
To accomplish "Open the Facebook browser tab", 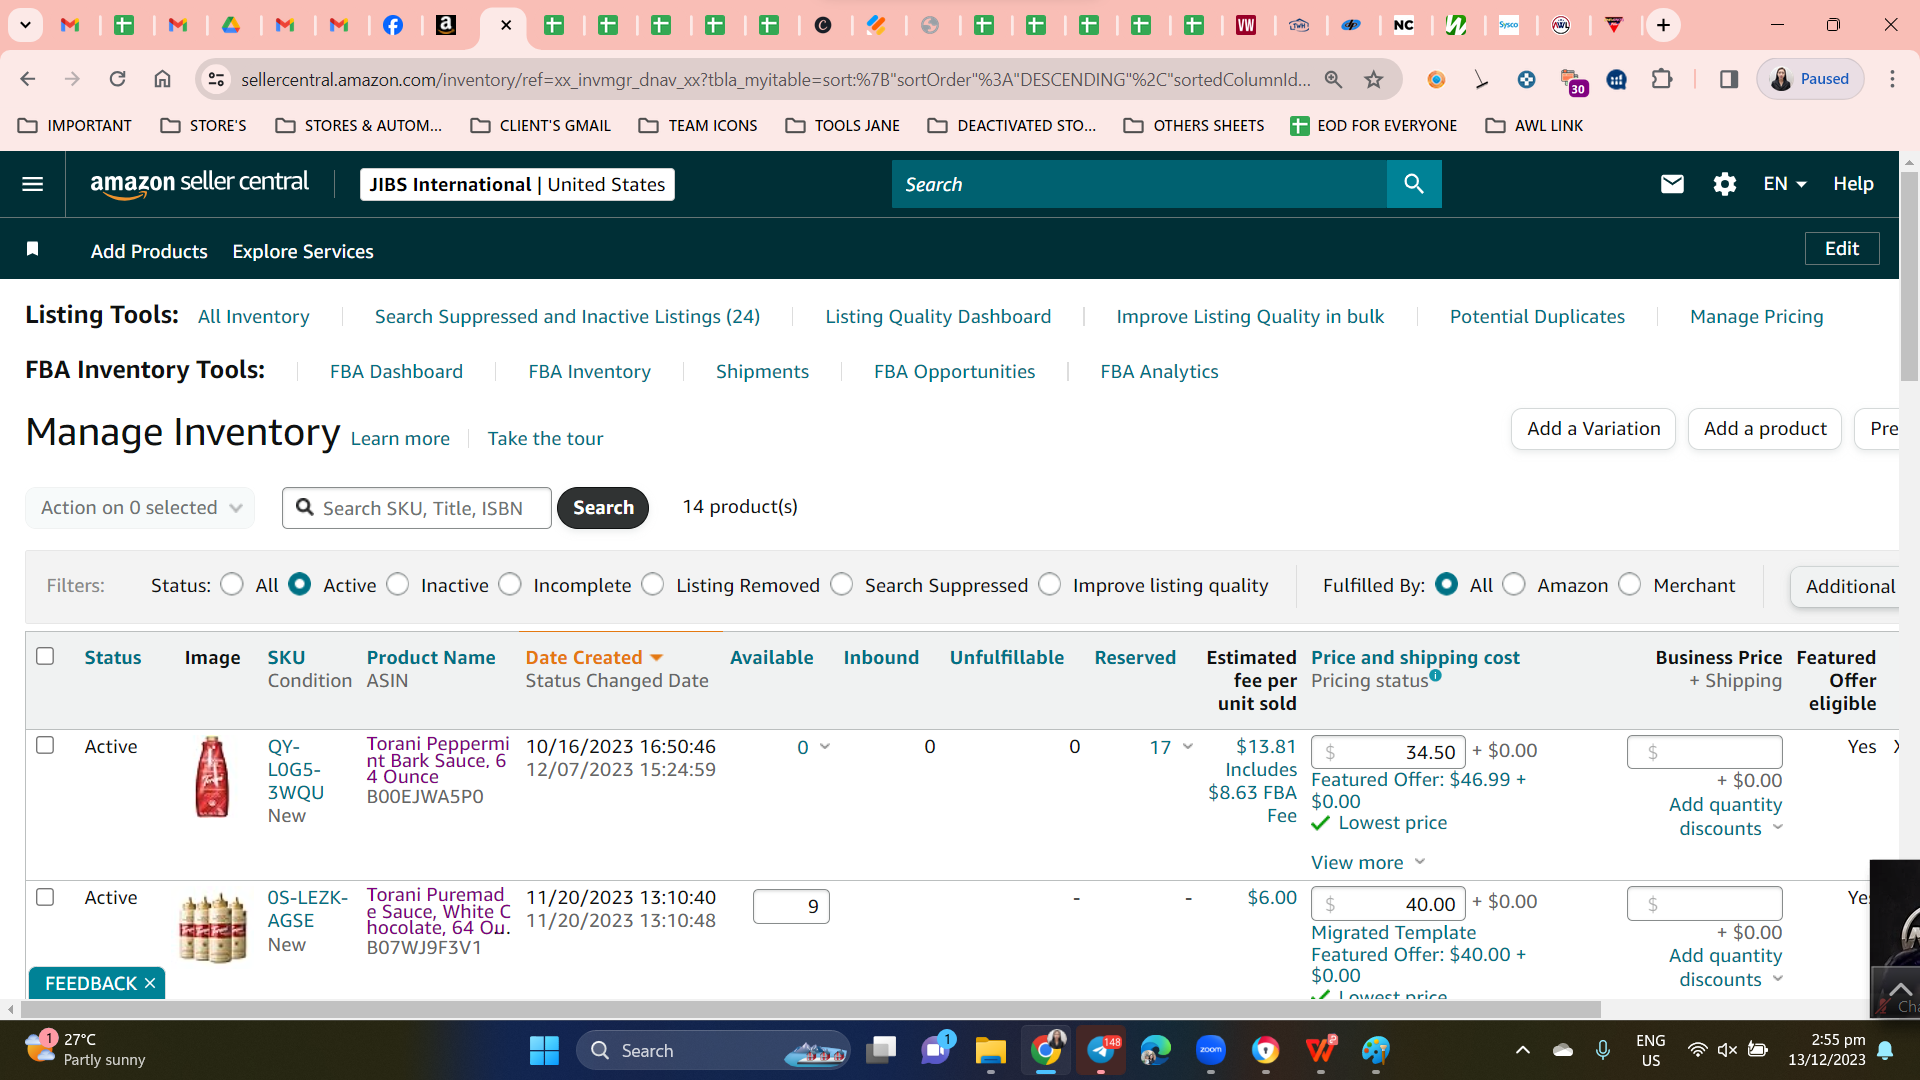I will [393, 25].
